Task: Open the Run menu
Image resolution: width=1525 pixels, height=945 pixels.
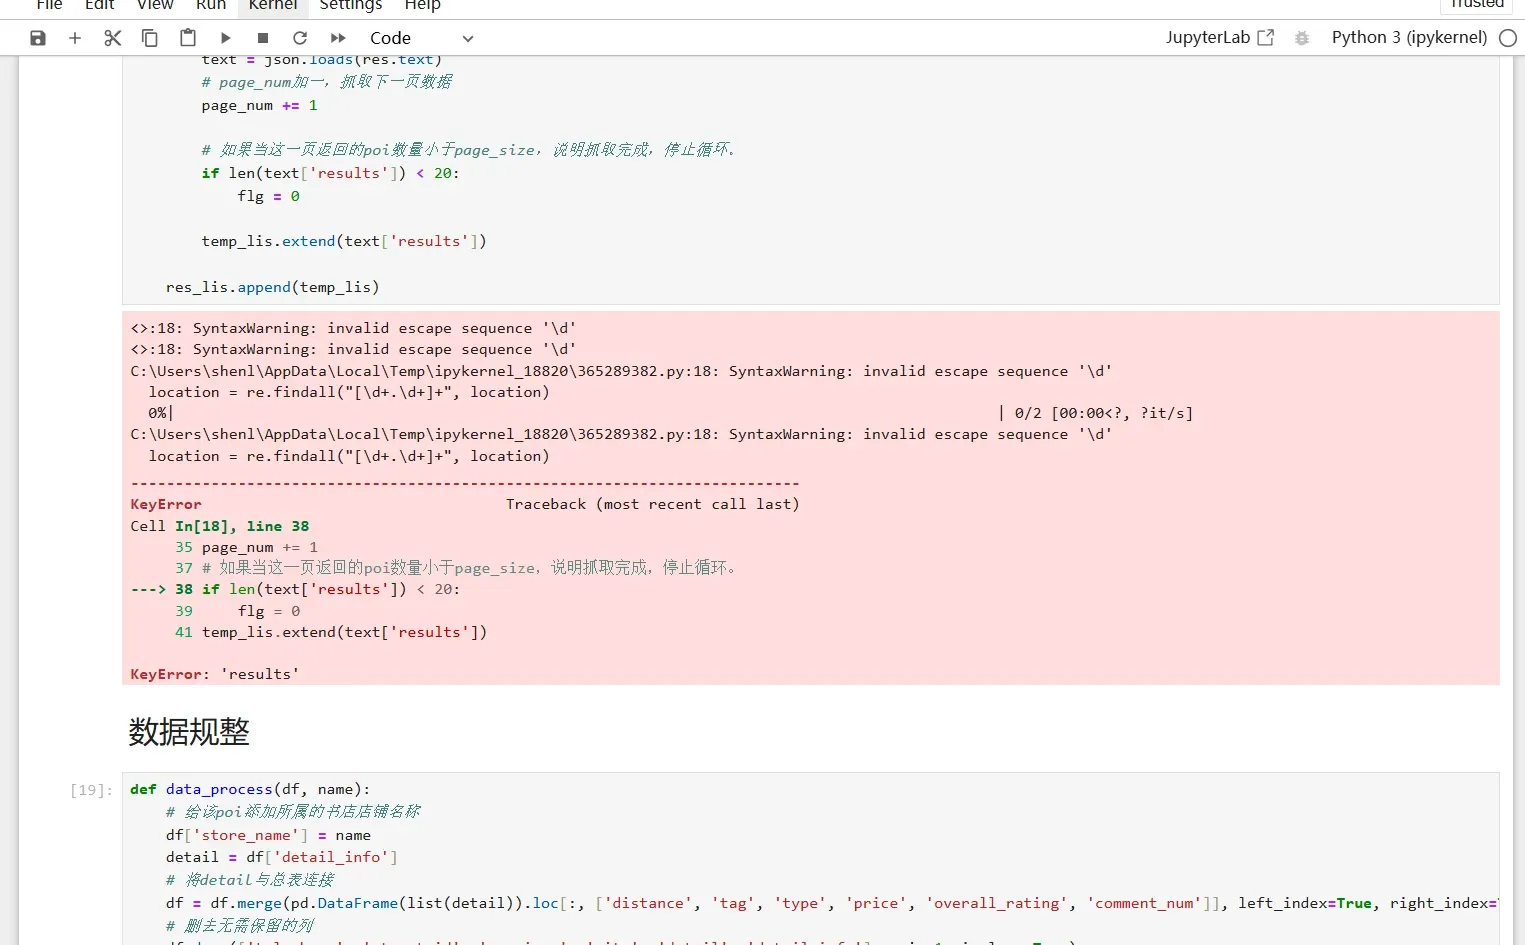Action: click(x=211, y=5)
